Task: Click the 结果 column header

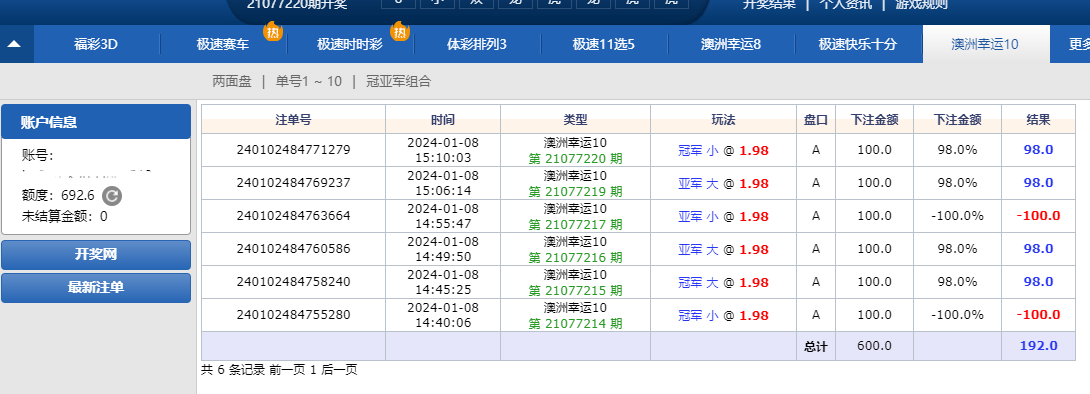Action: coord(1039,120)
